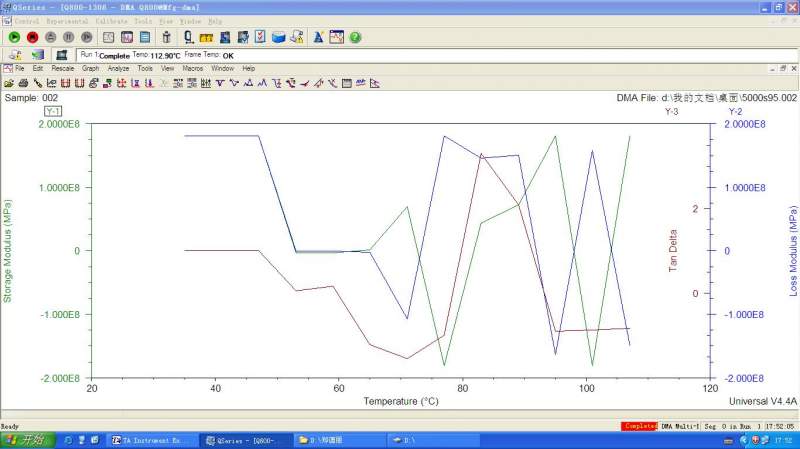This screenshot has height=449, width=800.
Task: Open the Help menu next to Window
Action: [x=248, y=68]
